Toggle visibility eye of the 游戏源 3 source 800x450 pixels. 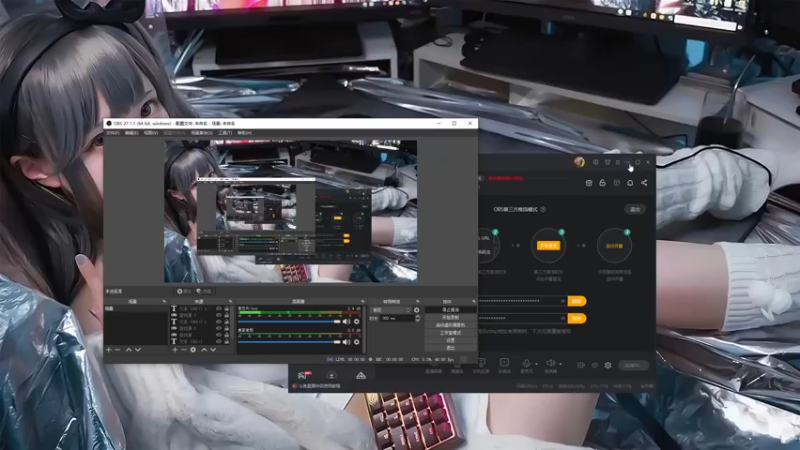219,315
